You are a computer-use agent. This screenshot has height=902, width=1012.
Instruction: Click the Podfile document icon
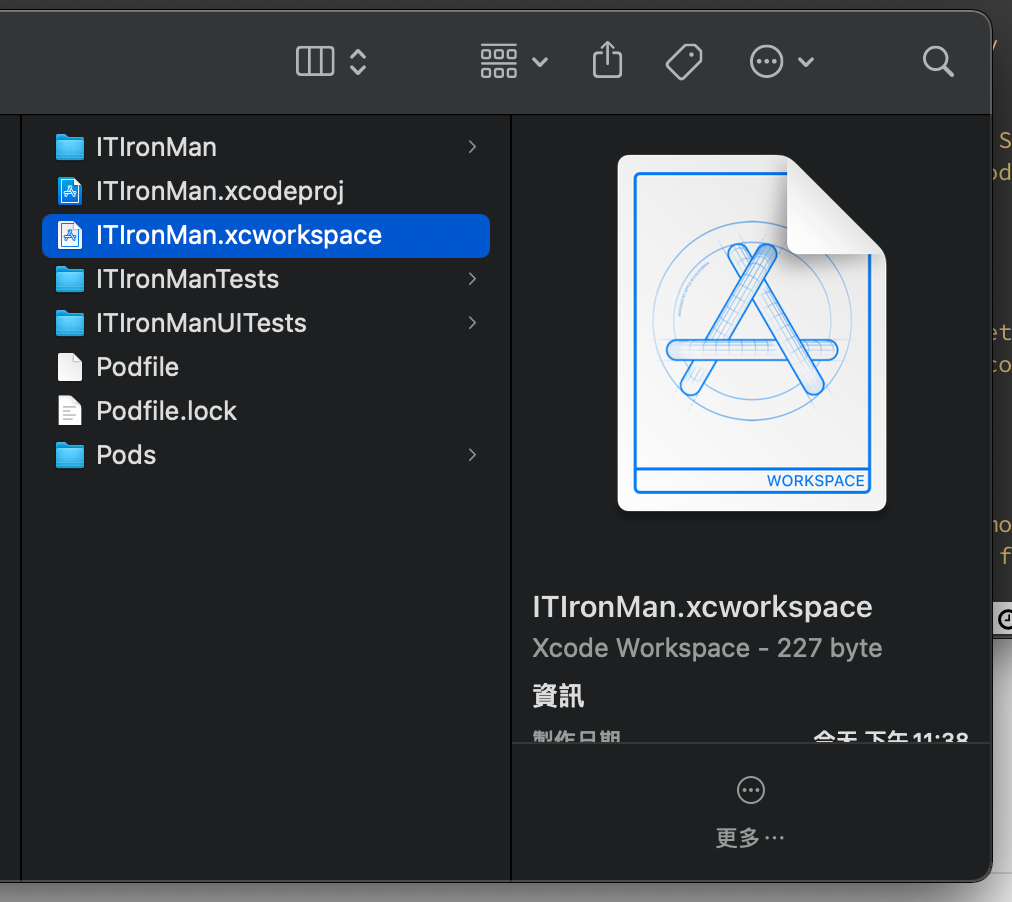pyautogui.click(x=70, y=367)
